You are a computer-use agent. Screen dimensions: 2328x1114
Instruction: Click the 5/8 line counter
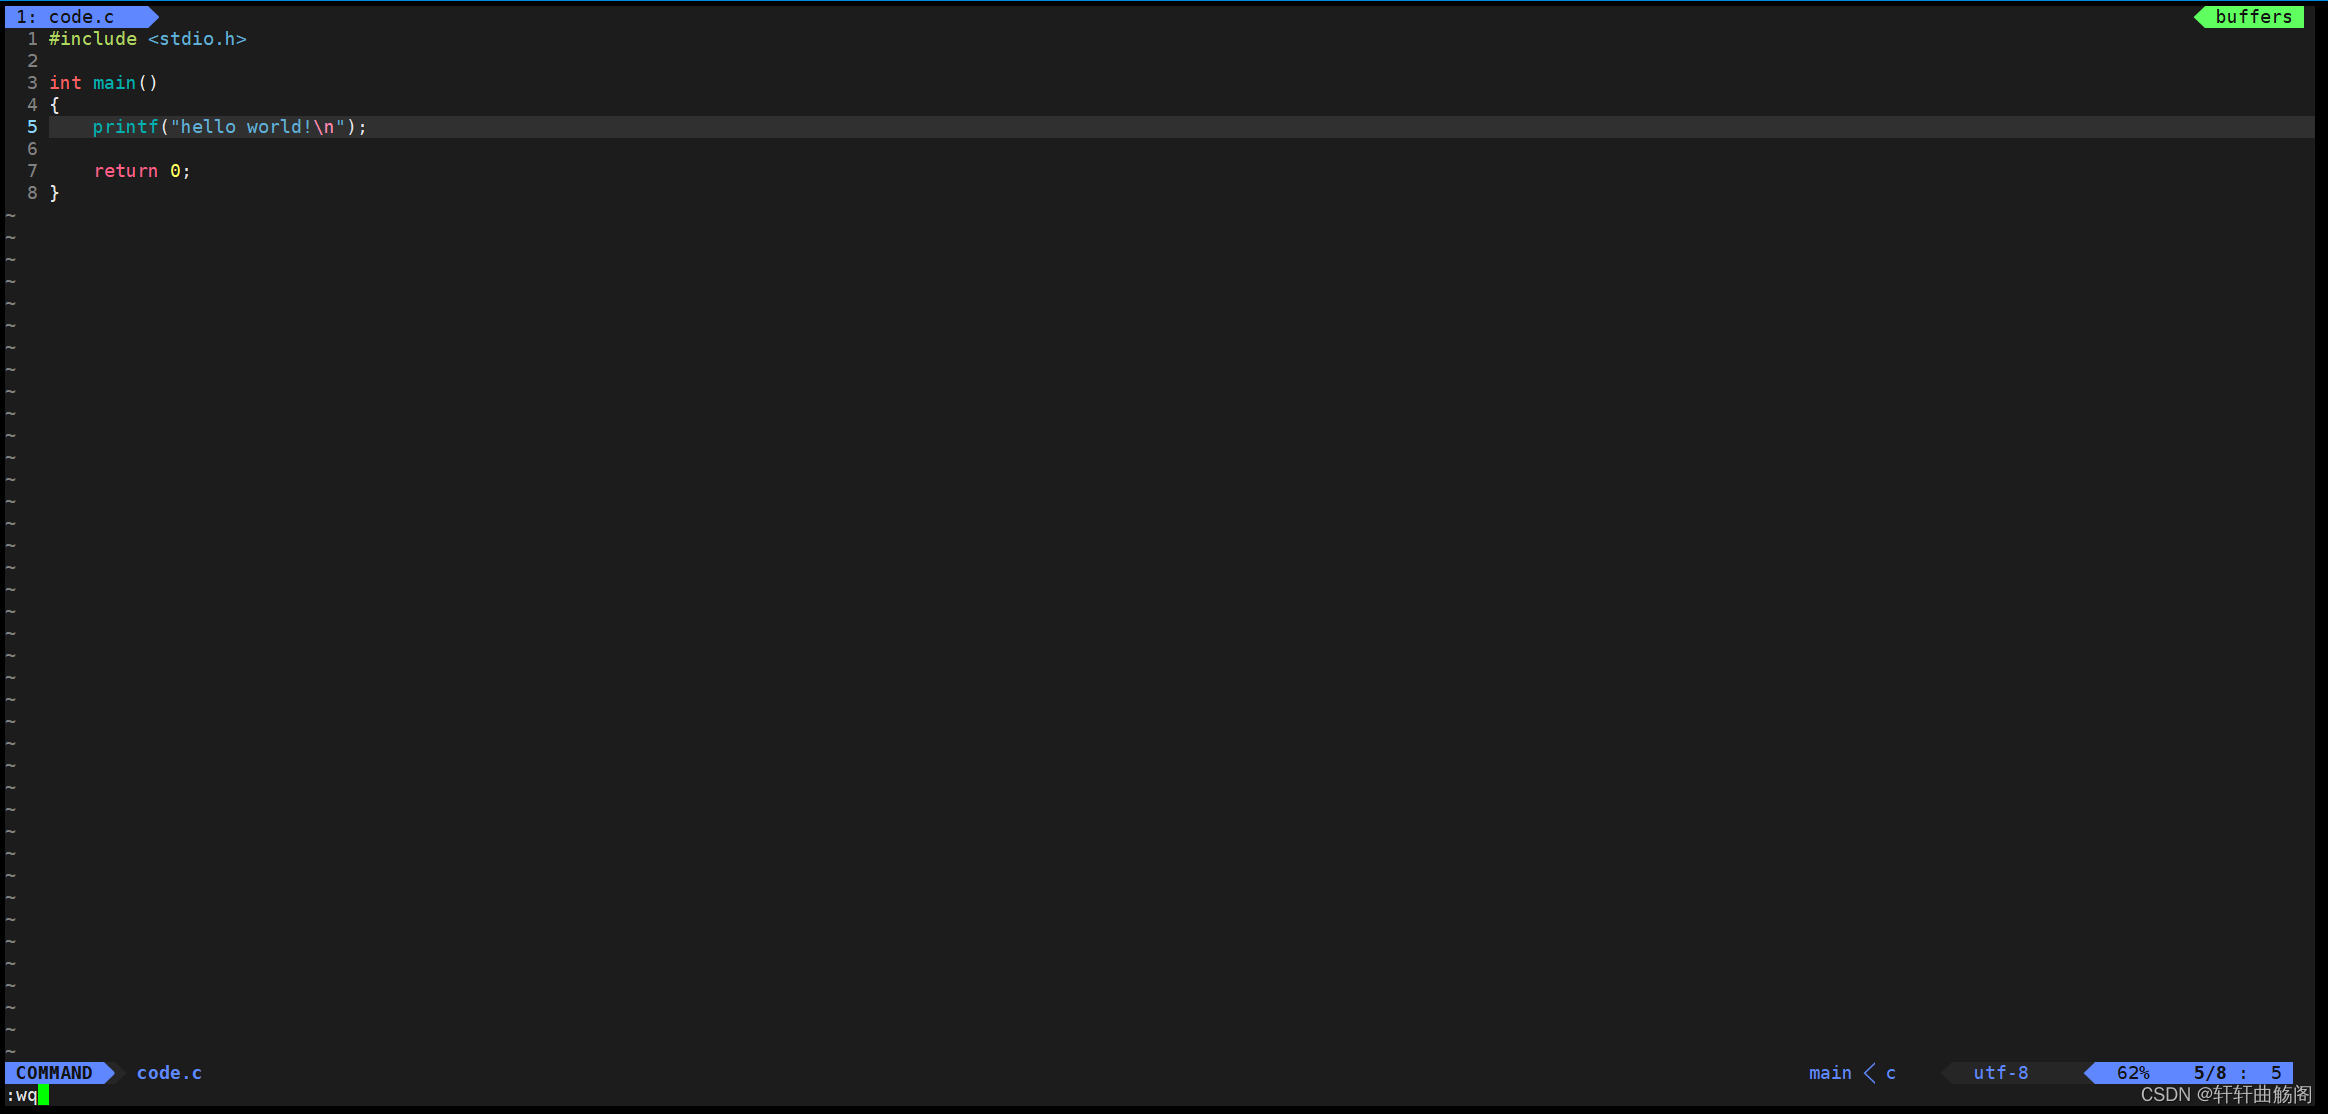pyautogui.click(x=2210, y=1073)
